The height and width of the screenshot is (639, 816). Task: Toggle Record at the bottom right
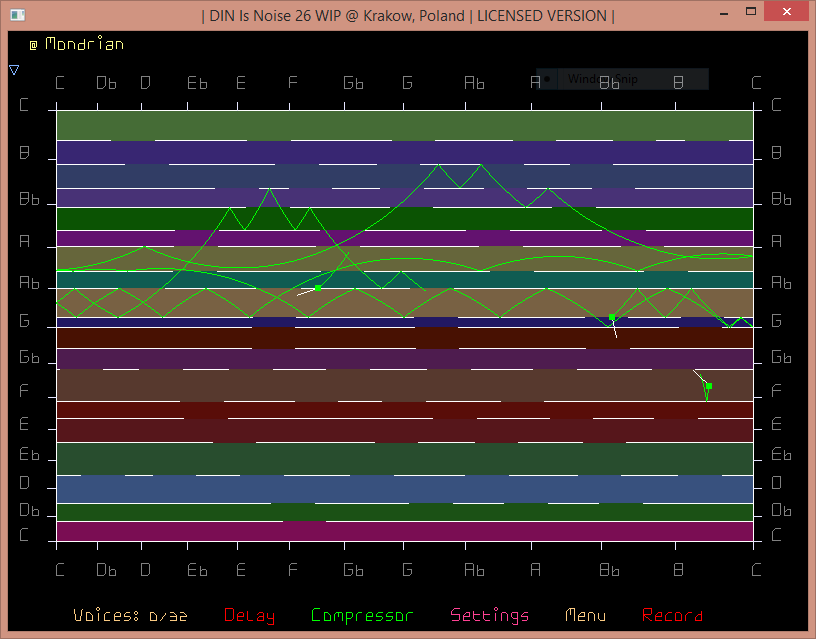coord(672,616)
